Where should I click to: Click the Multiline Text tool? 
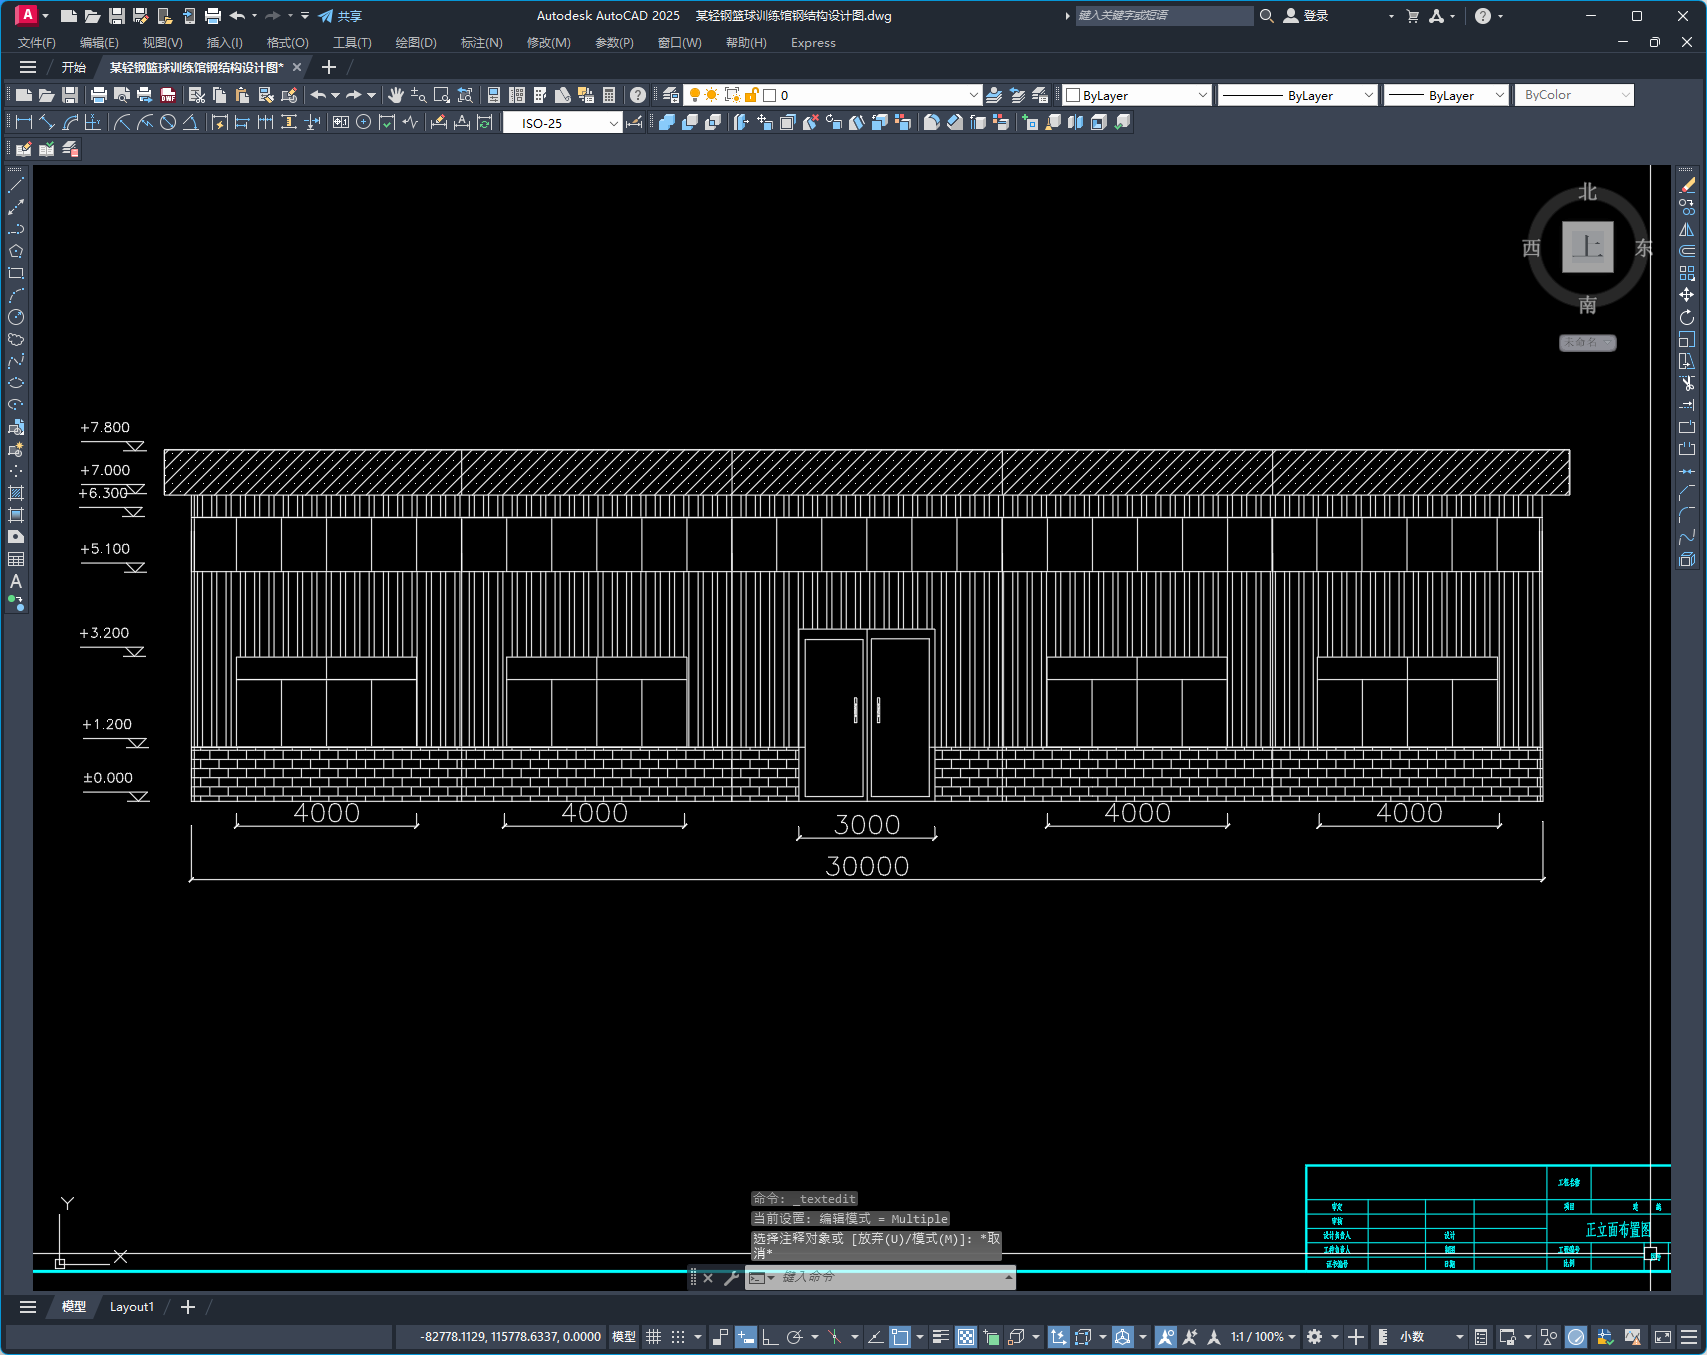click(x=16, y=581)
